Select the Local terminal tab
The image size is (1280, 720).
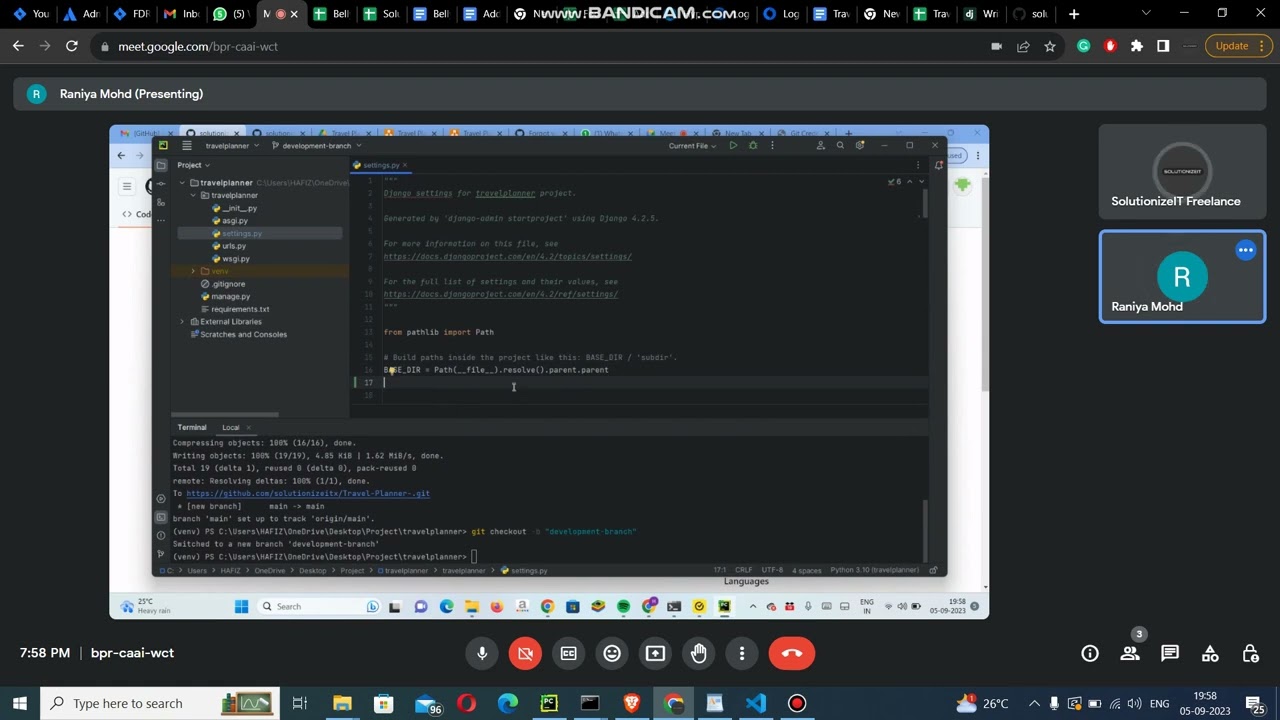230,428
